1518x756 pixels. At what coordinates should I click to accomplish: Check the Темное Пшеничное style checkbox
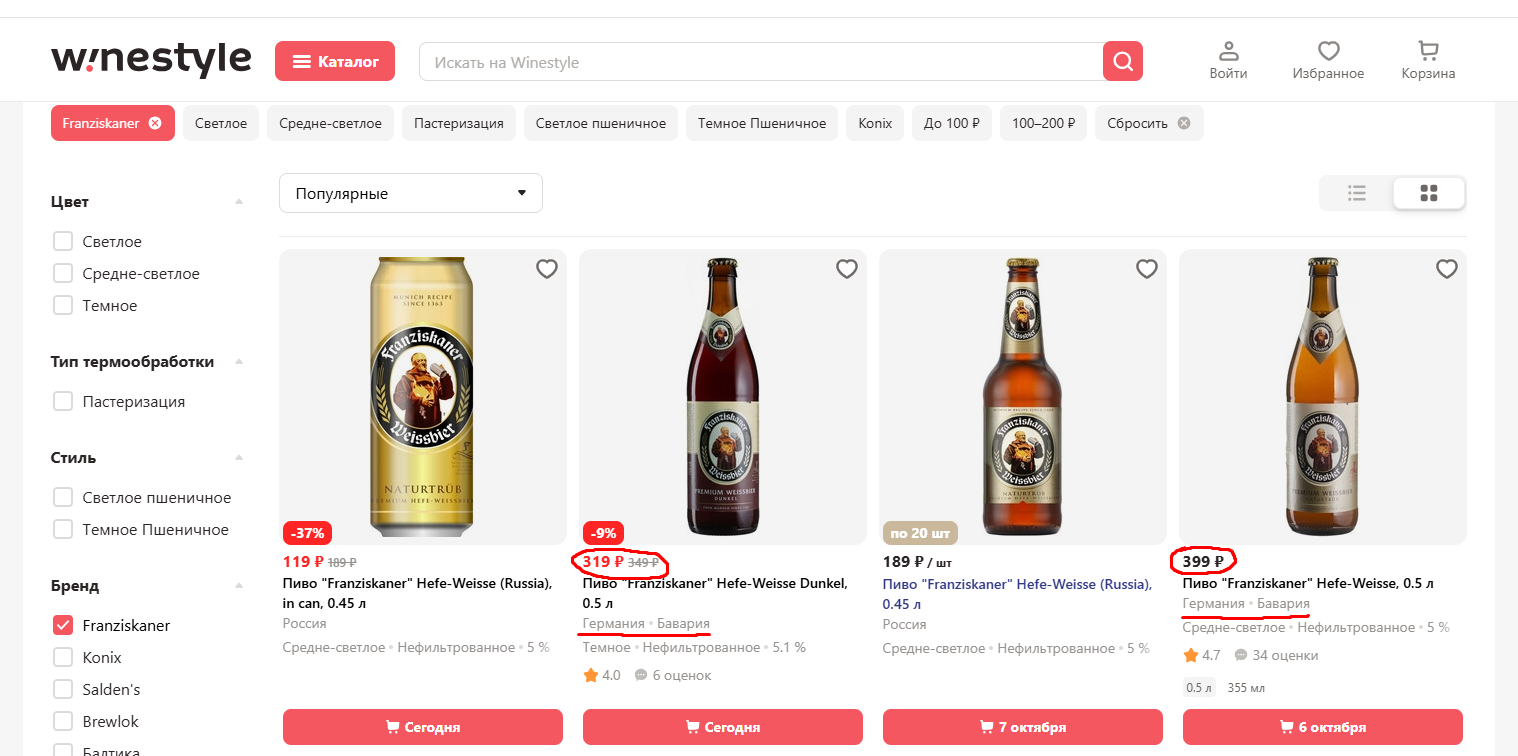pyautogui.click(x=63, y=529)
